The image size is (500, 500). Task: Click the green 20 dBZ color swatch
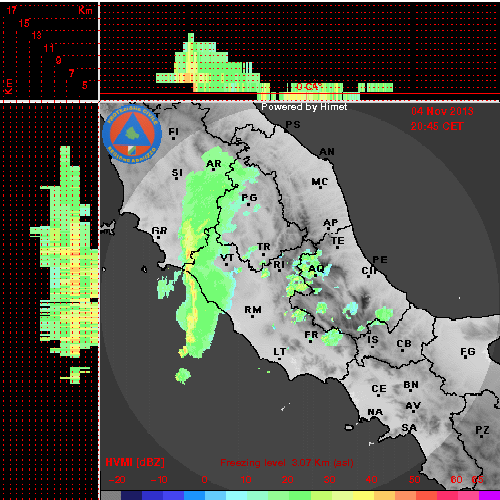click(288, 495)
